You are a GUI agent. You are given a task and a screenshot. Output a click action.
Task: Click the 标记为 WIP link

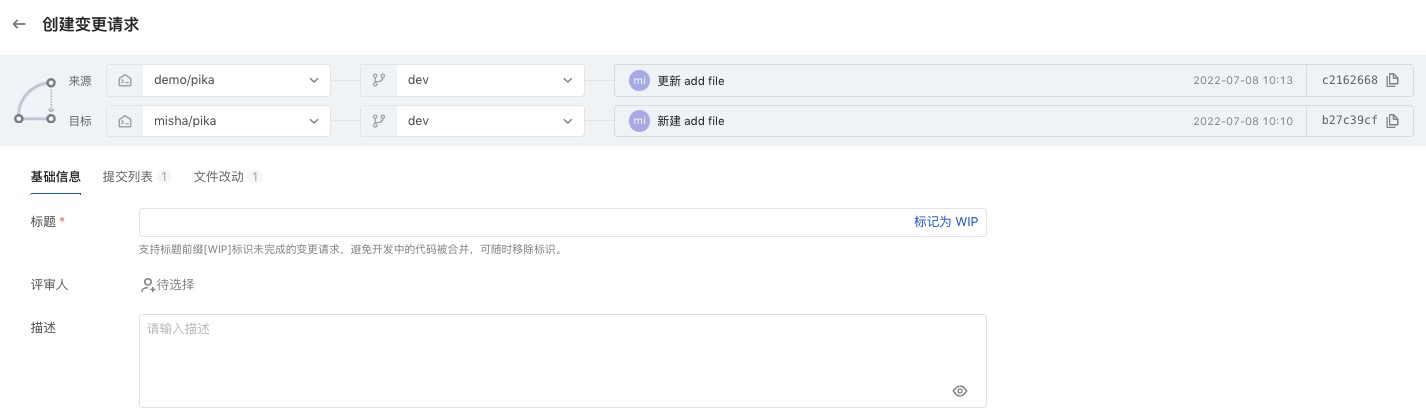[946, 222]
